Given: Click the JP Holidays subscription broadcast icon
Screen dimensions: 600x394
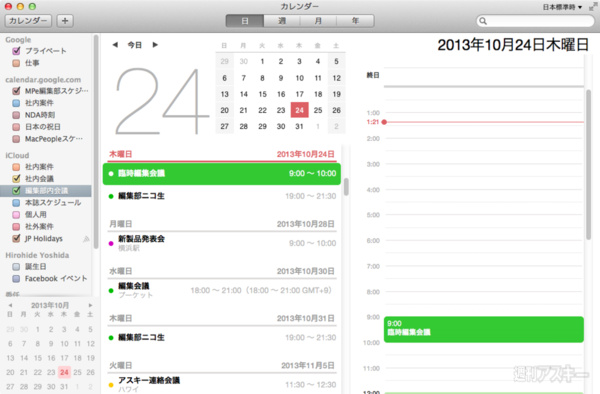Looking at the screenshot, I should [86, 239].
